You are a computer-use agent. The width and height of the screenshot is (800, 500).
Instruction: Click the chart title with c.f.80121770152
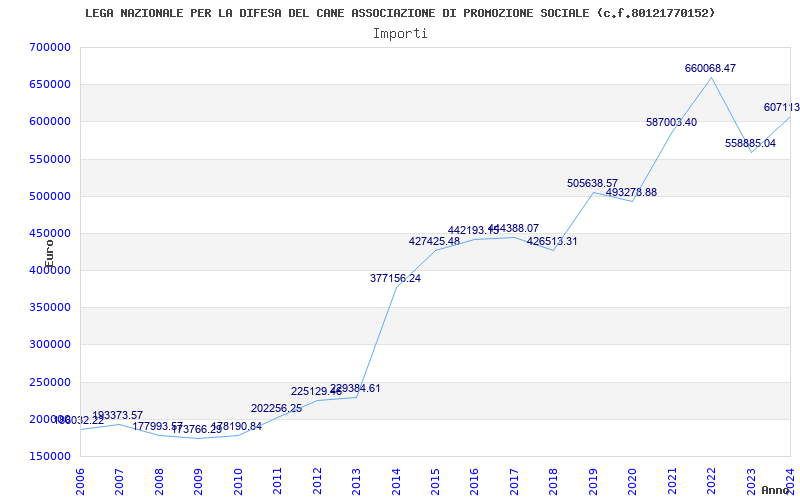400,13
